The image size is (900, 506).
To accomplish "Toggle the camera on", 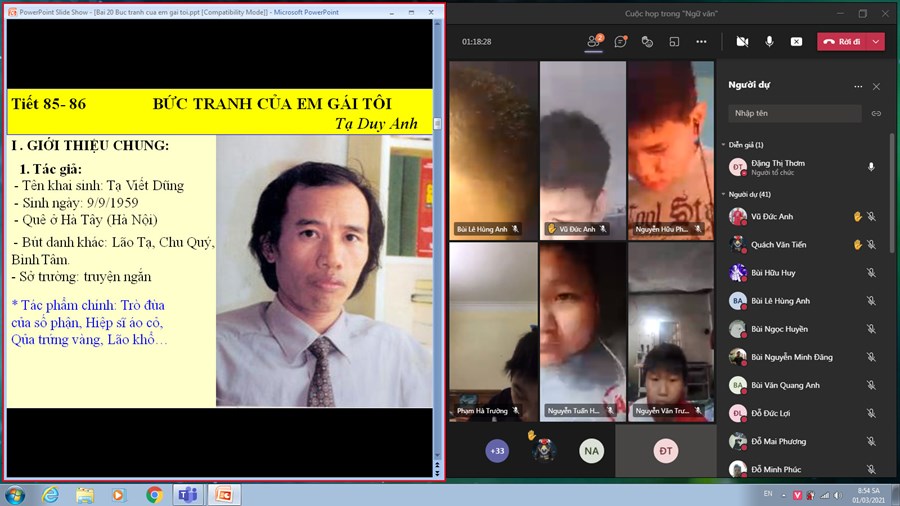I will 742,42.
